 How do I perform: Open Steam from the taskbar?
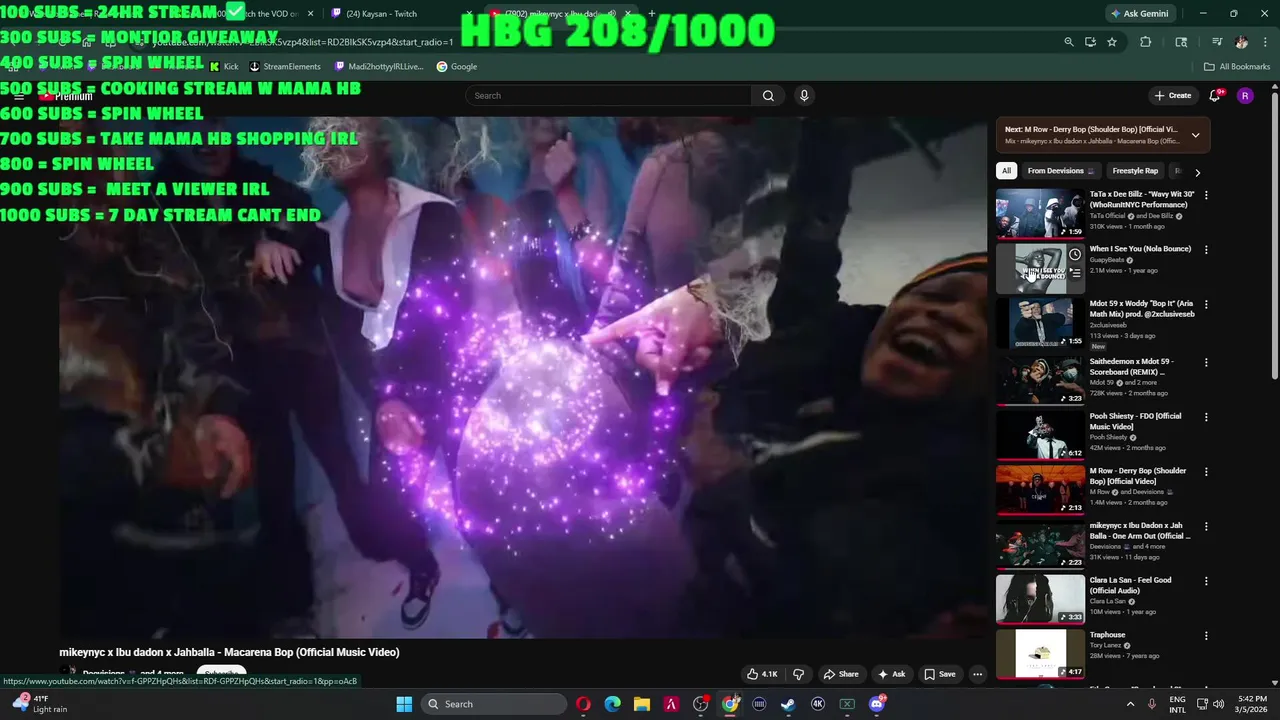tap(788, 704)
